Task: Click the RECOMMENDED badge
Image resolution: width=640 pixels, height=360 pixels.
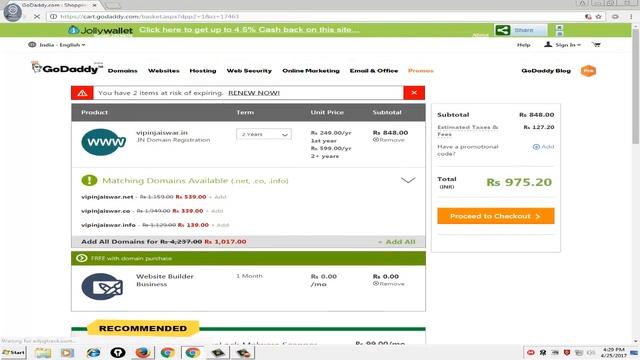Action: coord(143,328)
